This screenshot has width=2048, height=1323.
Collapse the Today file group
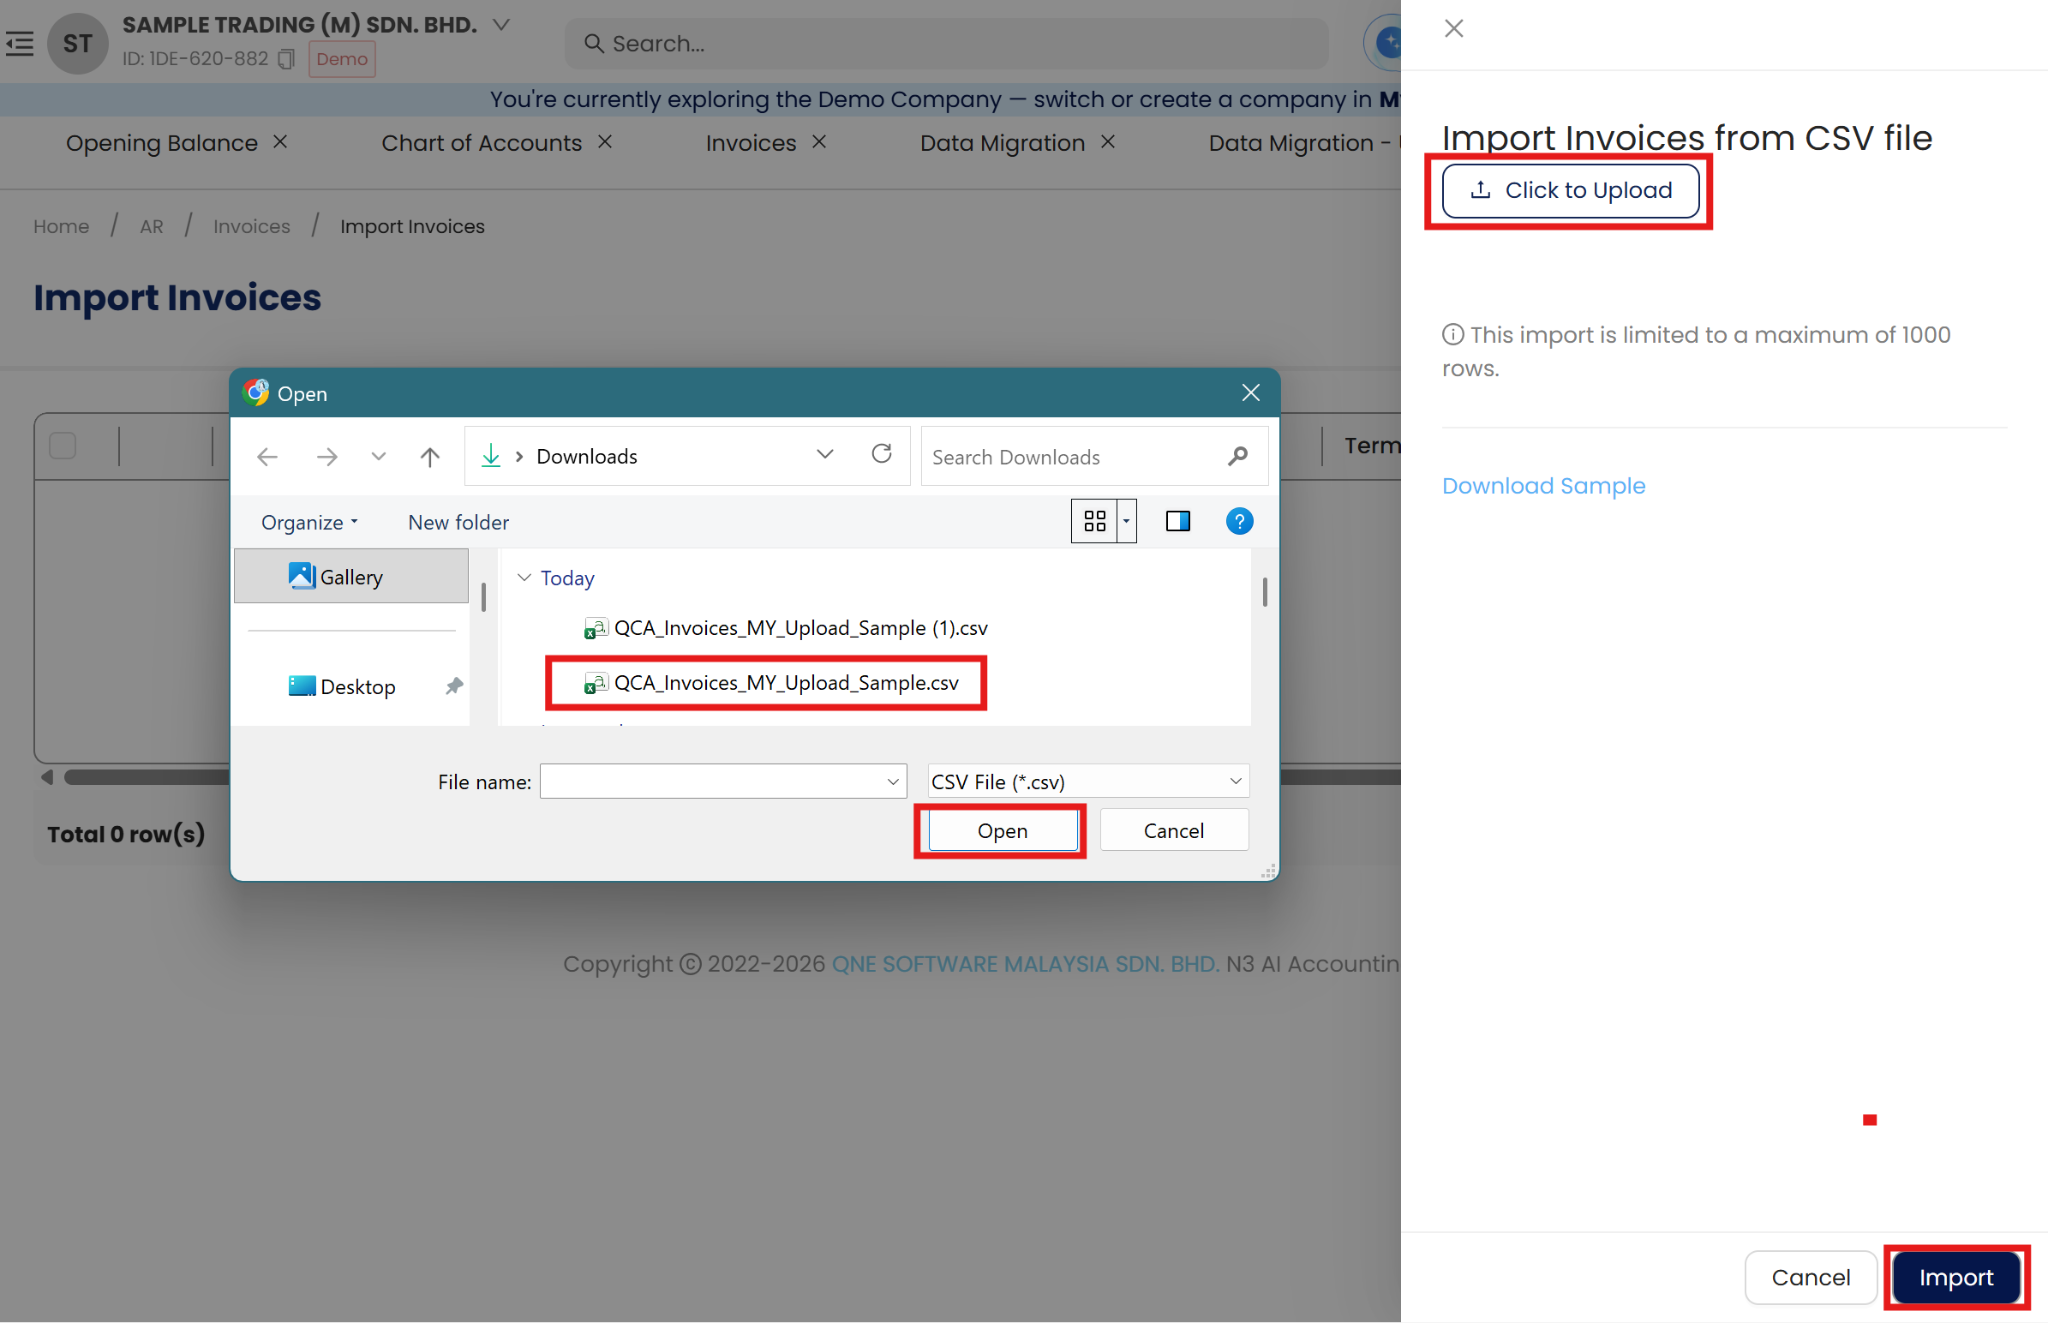click(x=524, y=578)
